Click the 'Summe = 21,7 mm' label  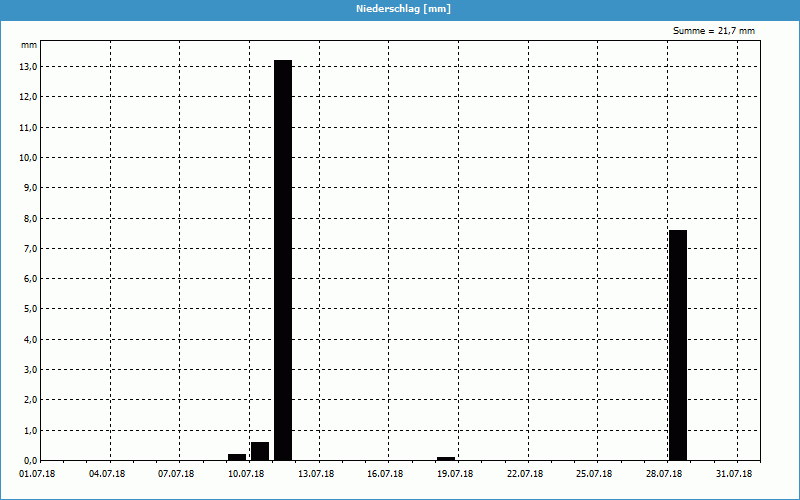714,31
